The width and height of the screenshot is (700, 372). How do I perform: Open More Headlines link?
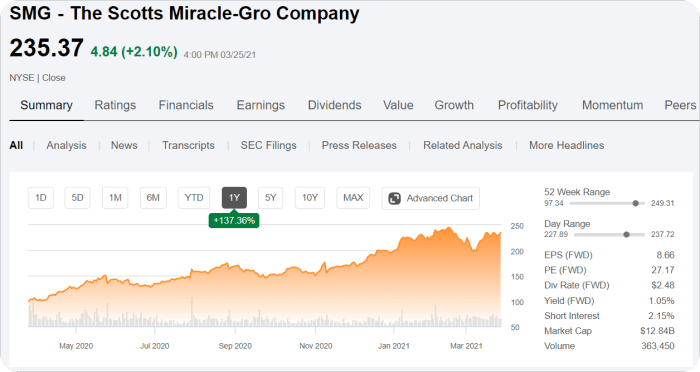567,146
